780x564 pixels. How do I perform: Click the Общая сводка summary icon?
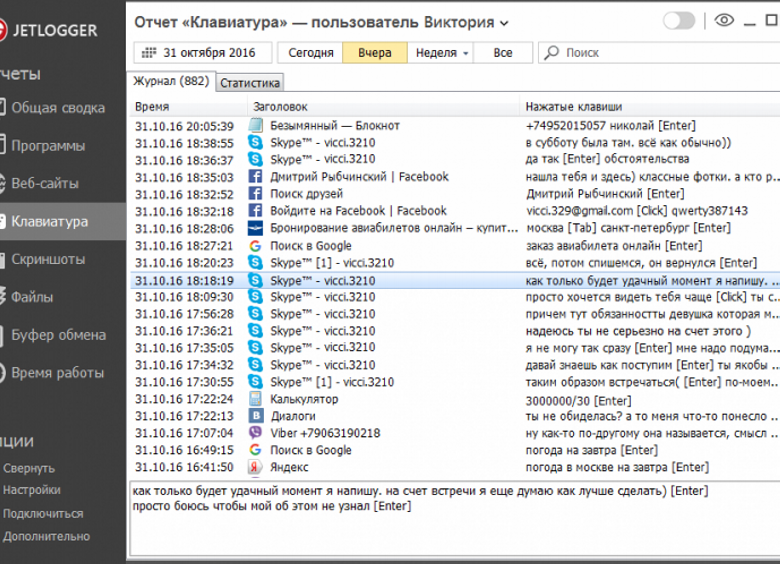tap(2, 108)
